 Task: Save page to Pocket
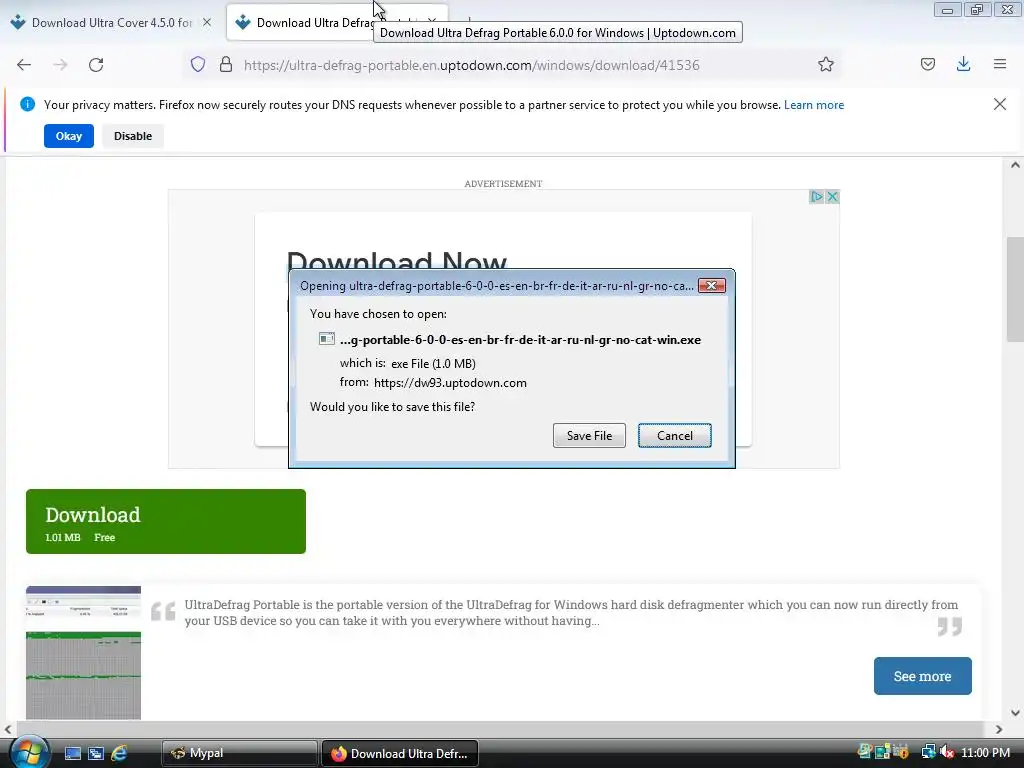click(x=927, y=64)
